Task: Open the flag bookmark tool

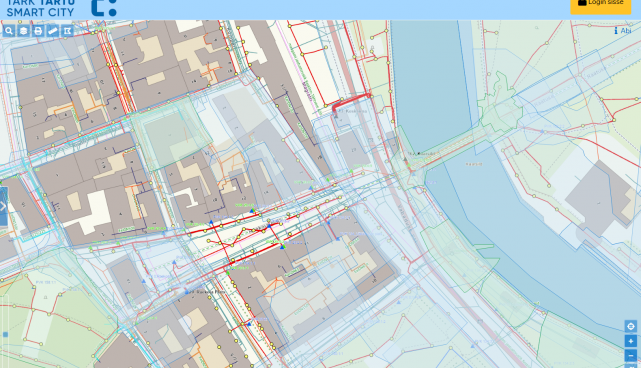Action: tap(67, 31)
